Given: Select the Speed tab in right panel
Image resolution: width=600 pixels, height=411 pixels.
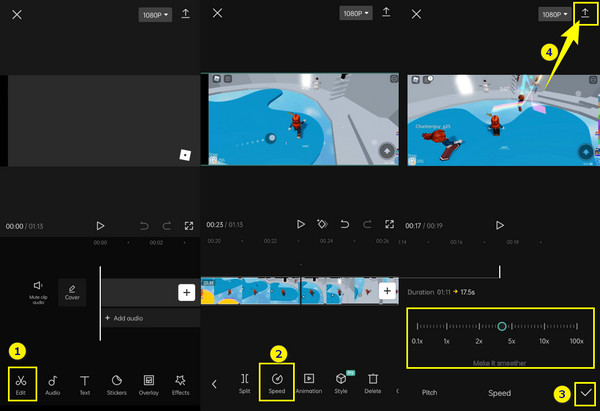Looking at the screenshot, I should tap(499, 393).
